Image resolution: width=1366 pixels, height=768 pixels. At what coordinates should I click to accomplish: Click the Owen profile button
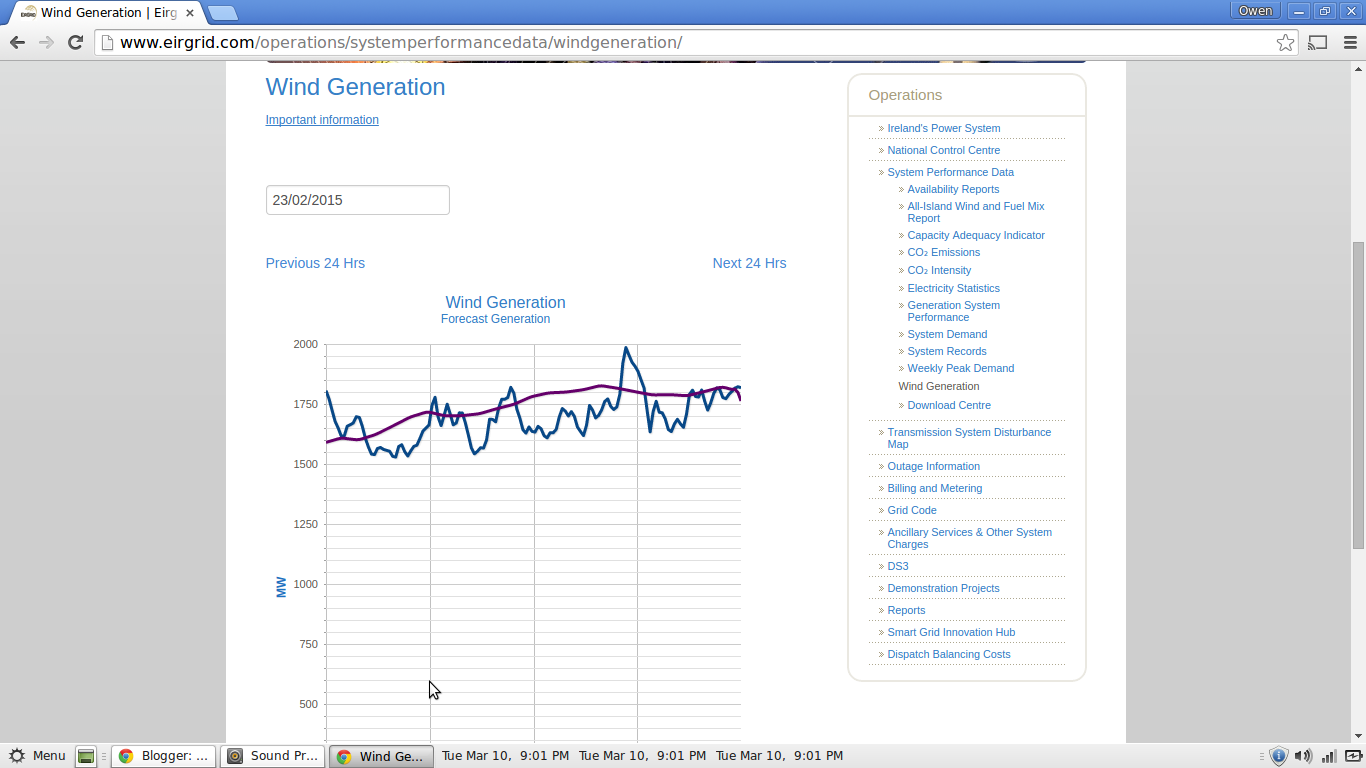point(1256,11)
